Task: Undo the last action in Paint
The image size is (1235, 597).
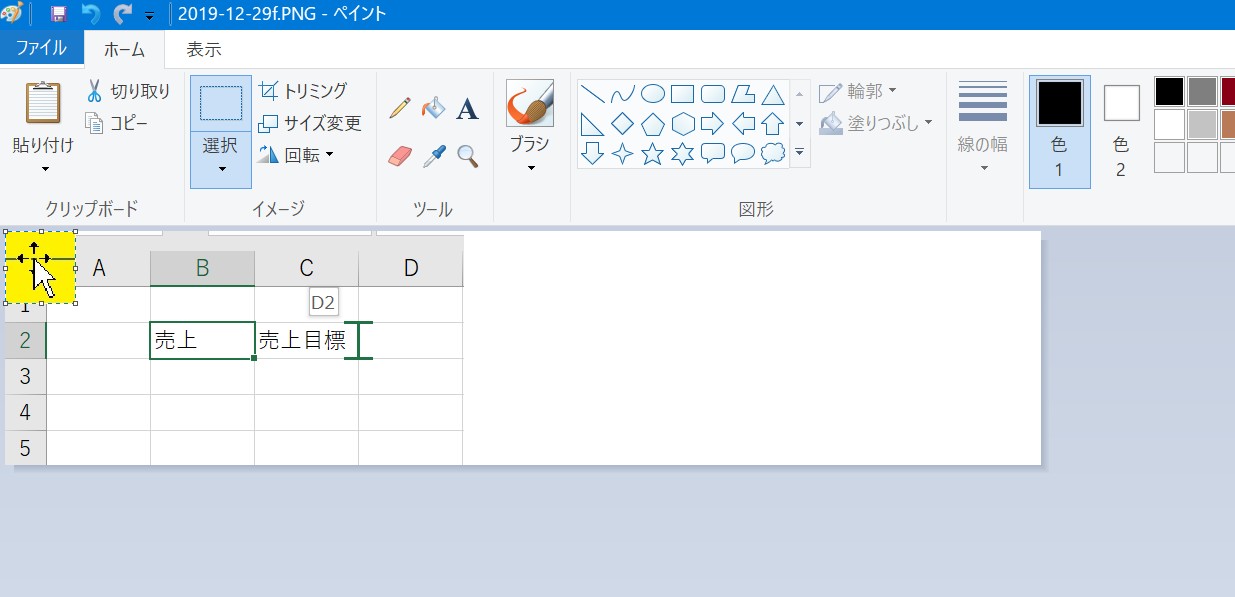Action: point(90,14)
